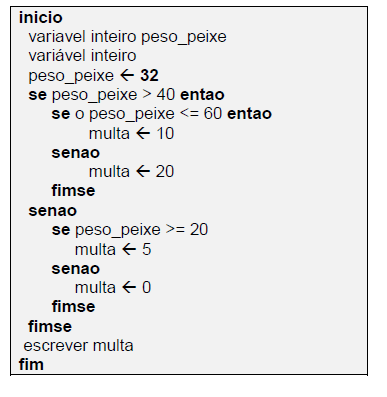The image size is (387, 397).
Task: Click the first indented 'senao' keyword
Action: [x=76, y=153]
